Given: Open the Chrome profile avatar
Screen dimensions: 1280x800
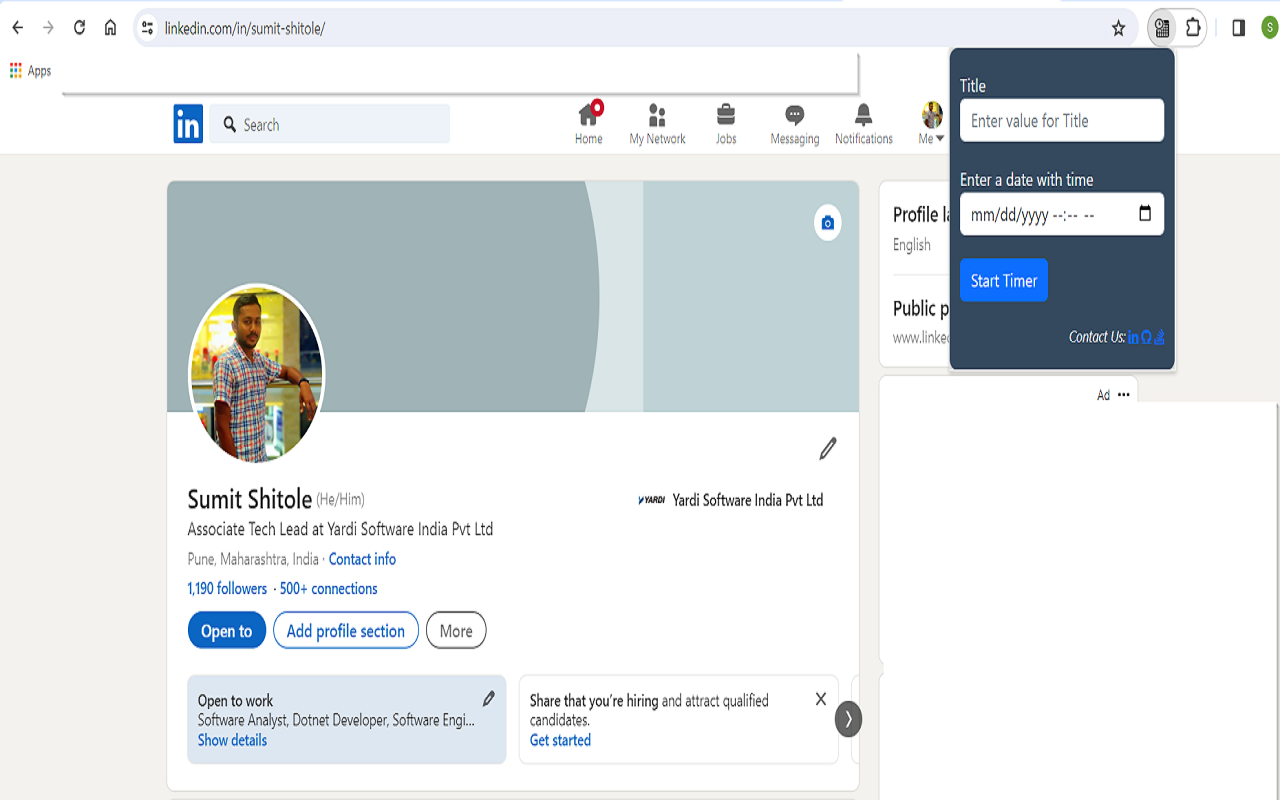Looking at the screenshot, I should pos(1269,28).
